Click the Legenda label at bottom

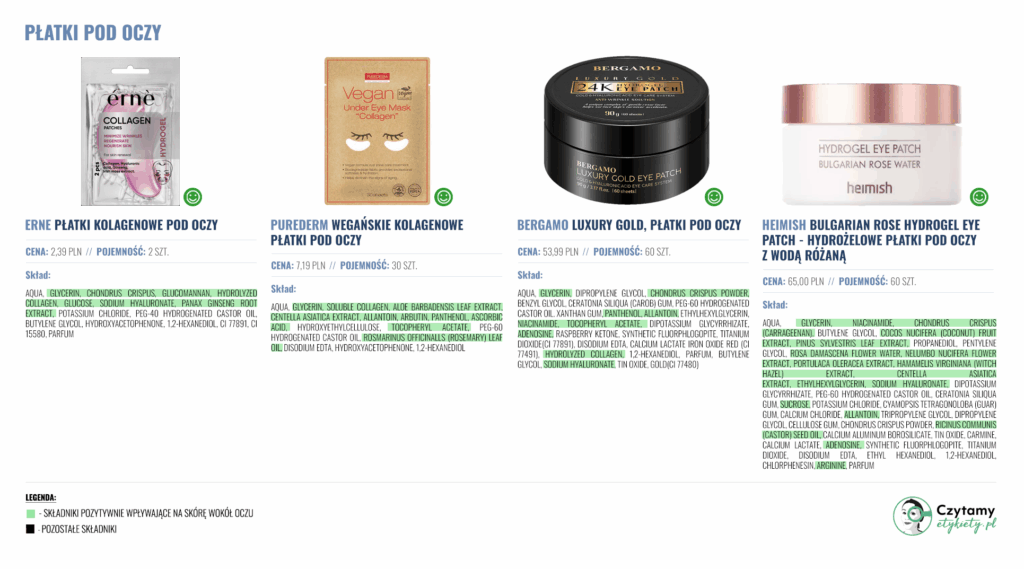40,498
